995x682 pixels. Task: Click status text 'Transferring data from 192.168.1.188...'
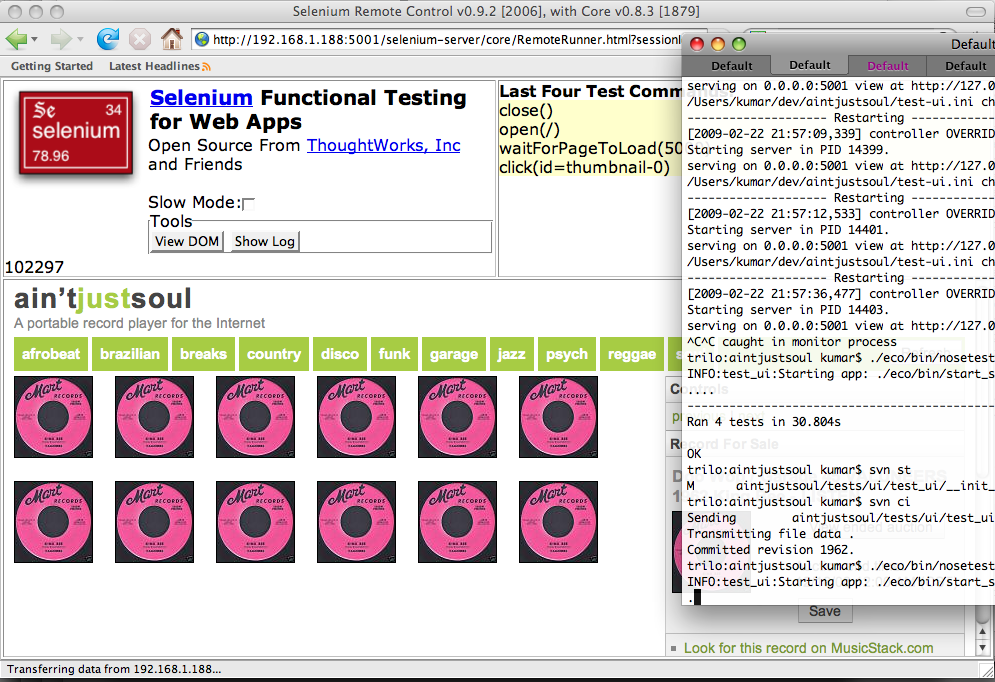coord(114,669)
